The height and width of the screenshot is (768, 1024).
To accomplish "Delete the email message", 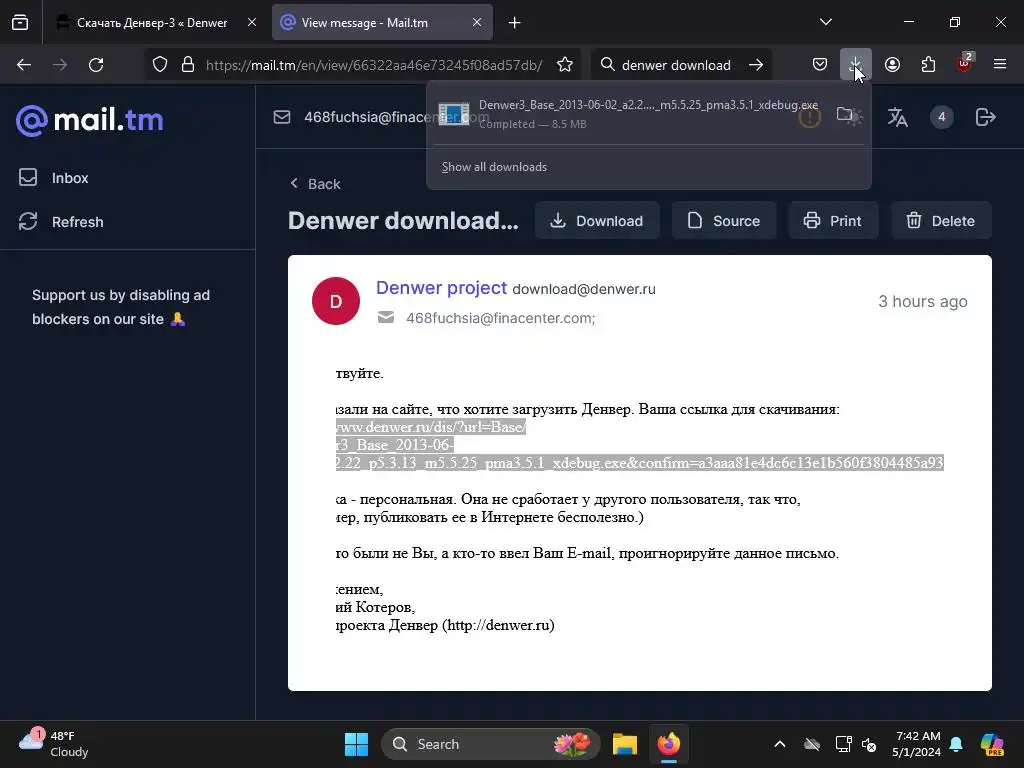I will [941, 221].
